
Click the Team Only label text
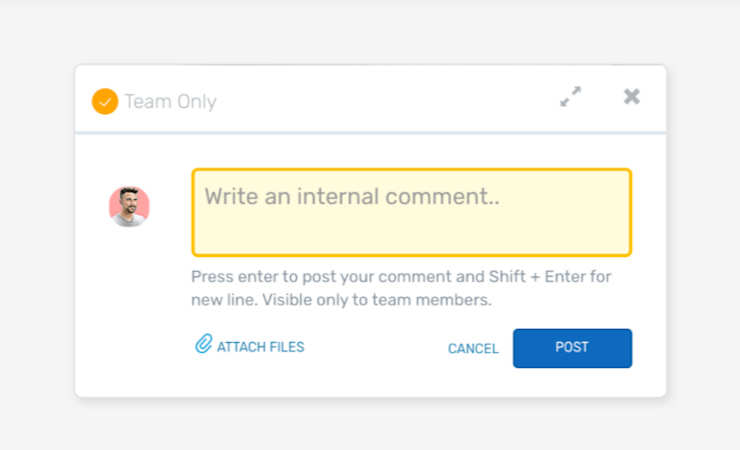[170, 101]
